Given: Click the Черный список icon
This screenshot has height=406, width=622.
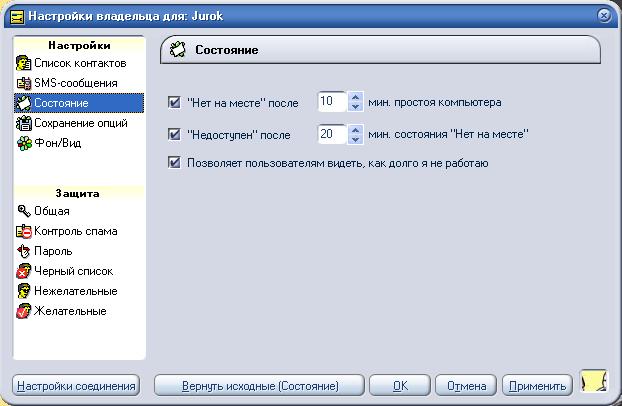Looking at the screenshot, I should tap(24, 272).
